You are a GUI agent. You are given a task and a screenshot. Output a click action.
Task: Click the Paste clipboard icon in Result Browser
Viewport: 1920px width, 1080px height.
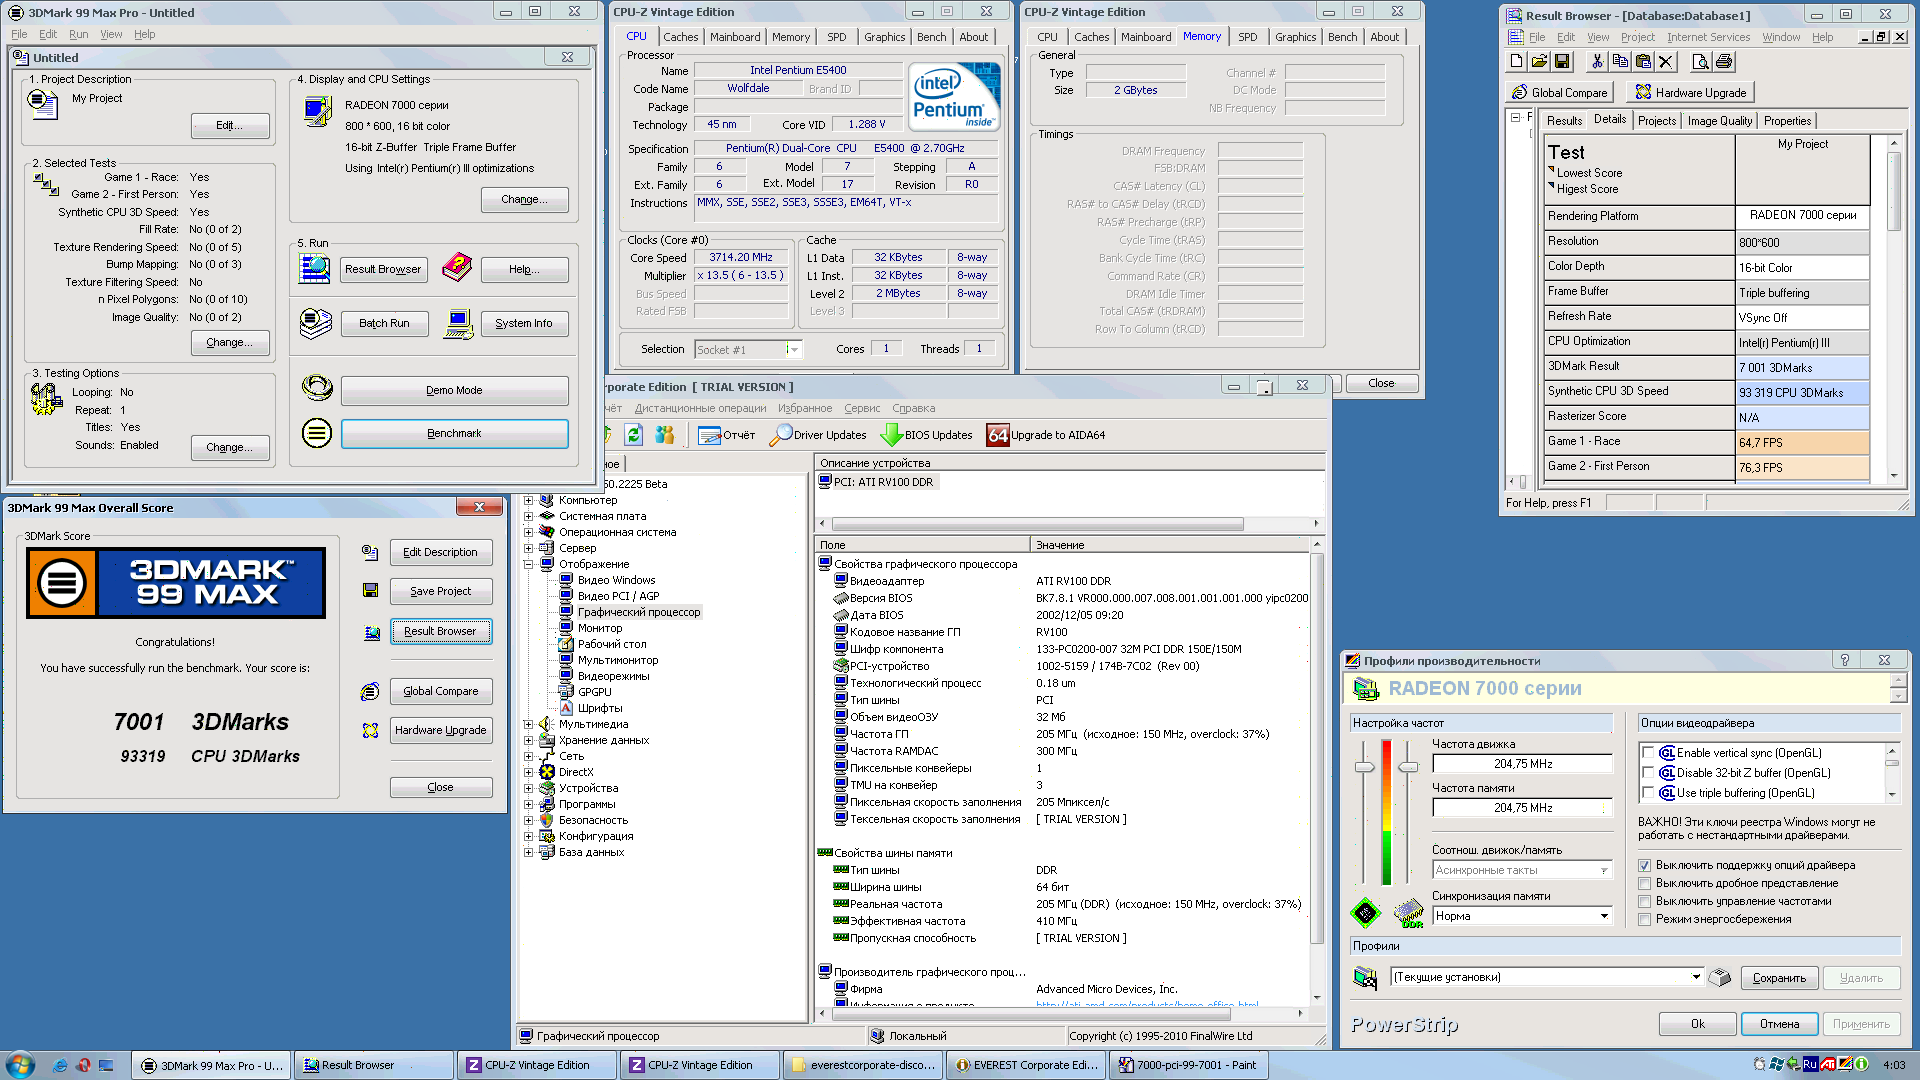1643,62
